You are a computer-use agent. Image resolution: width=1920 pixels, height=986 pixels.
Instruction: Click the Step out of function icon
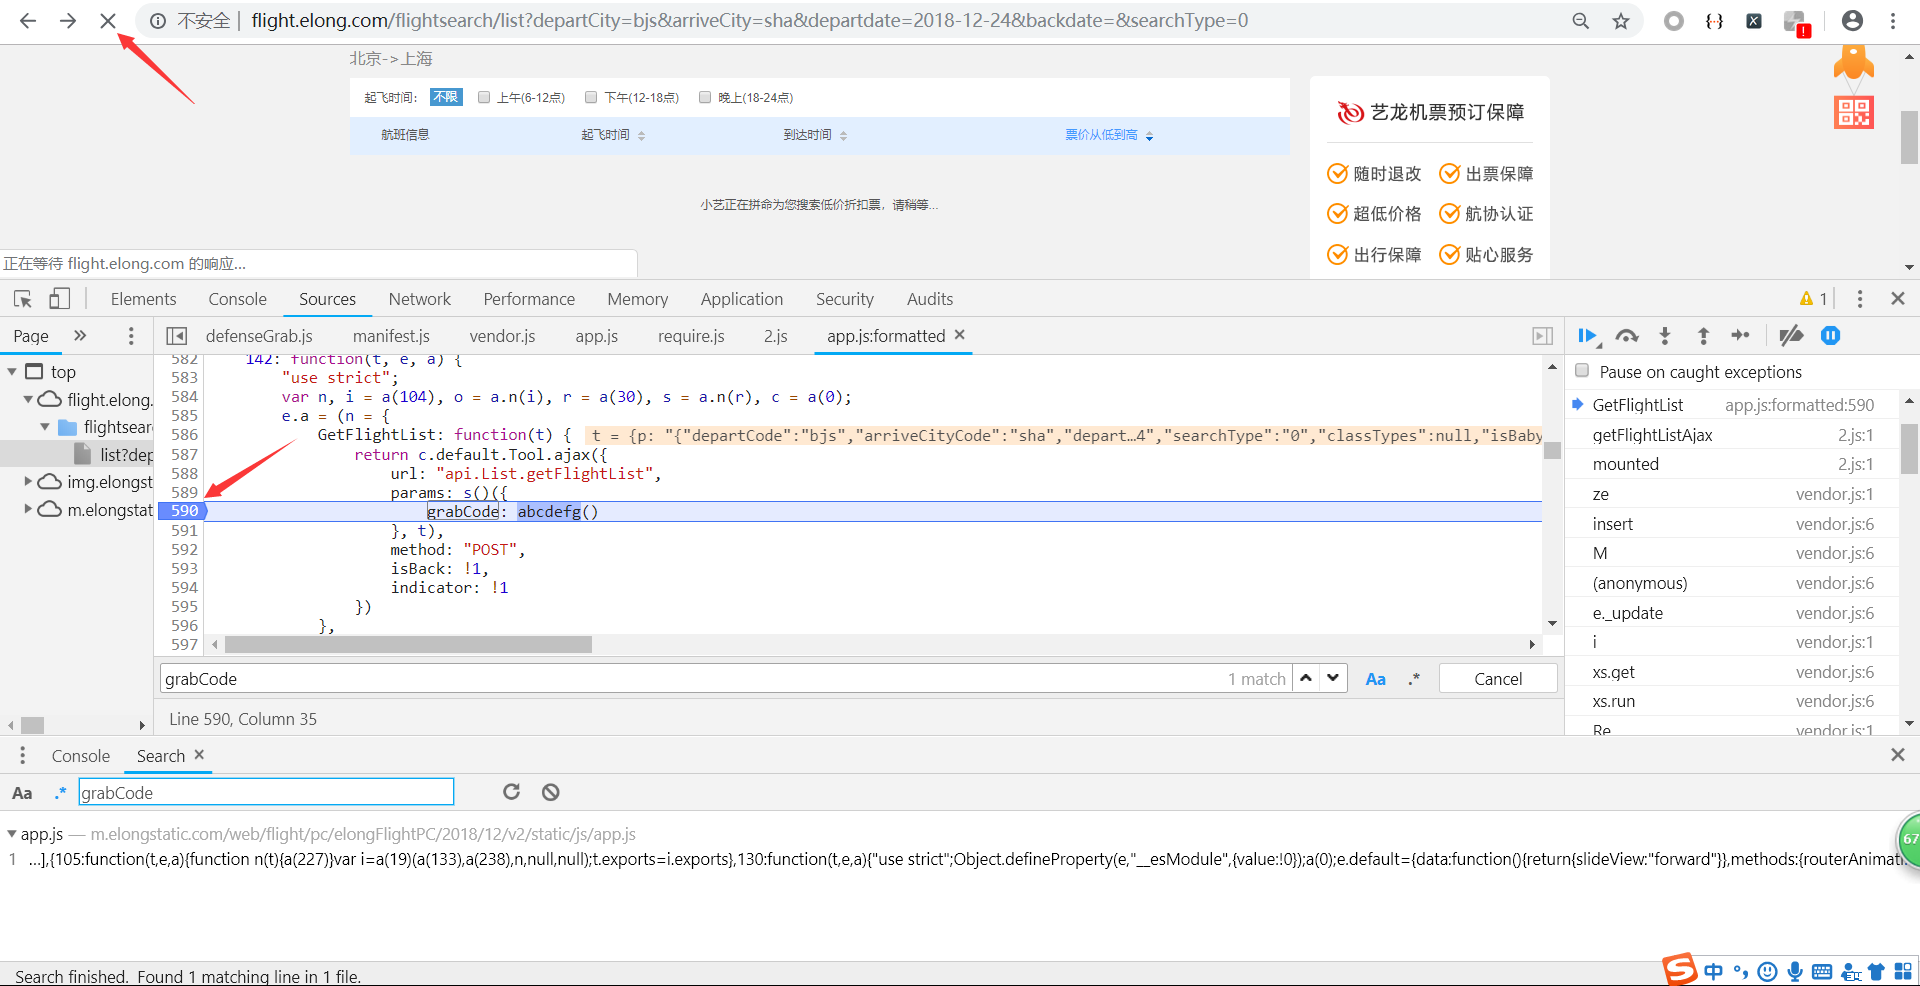pos(1703,336)
